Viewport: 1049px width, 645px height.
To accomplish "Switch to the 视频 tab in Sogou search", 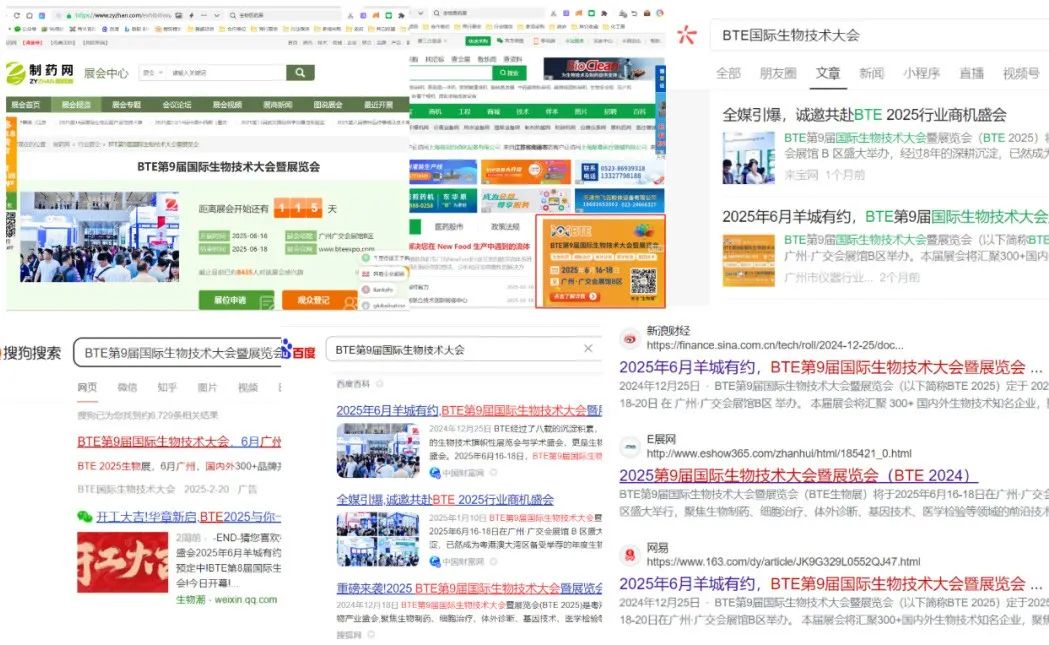I will click(248, 387).
